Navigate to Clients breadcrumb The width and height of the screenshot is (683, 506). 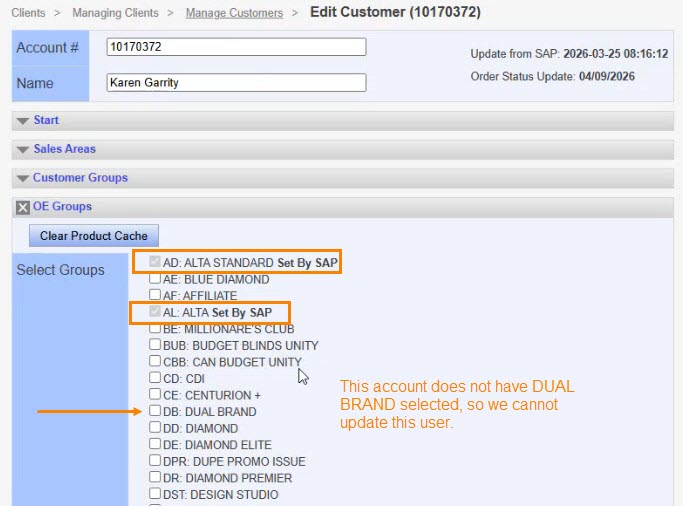click(x=28, y=13)
